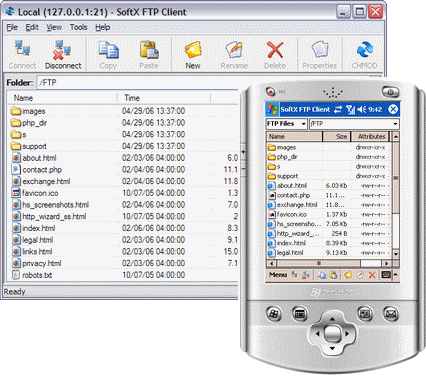Click the Connect toolbar icon

22,54
